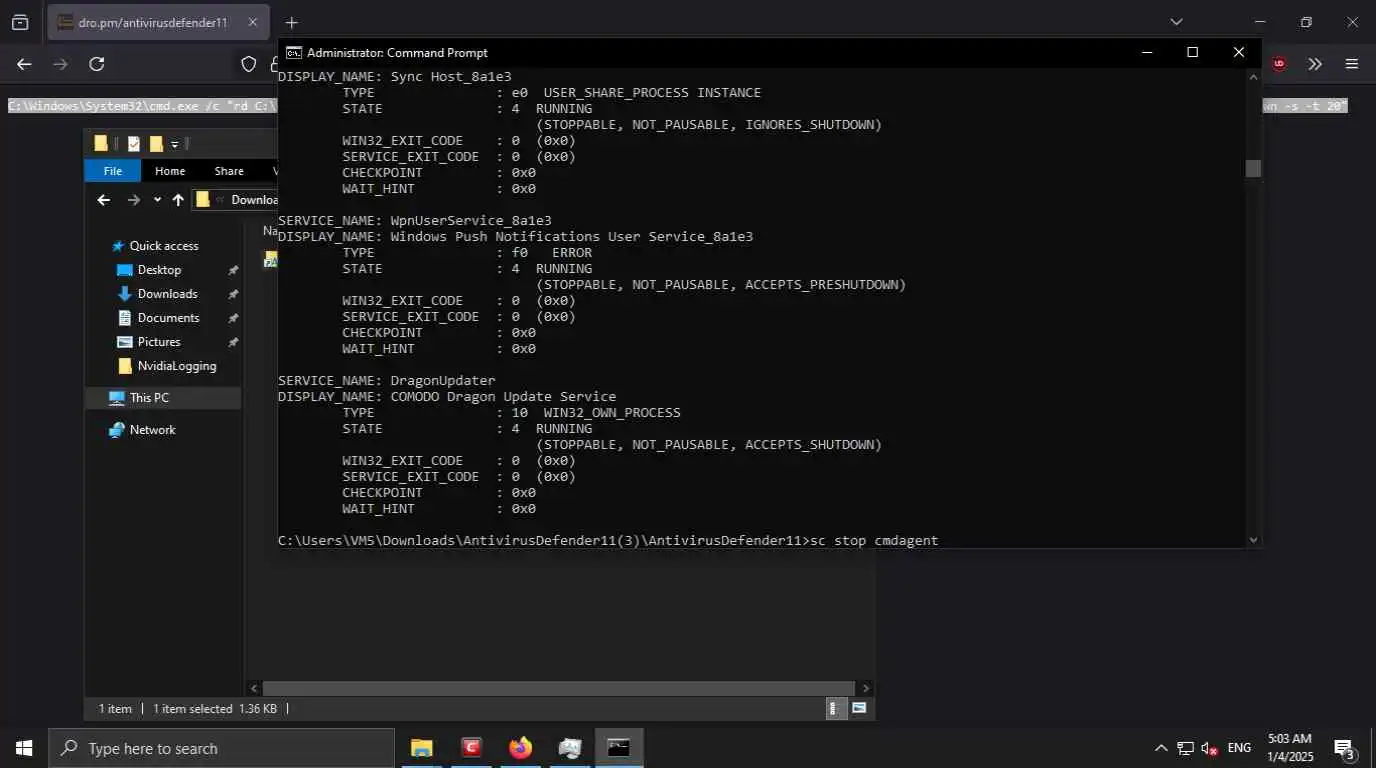This screenshot has width=1376, height=768.
Task: Click the Command Prompt scrollbar thumb
Action: coord(1254,169)
